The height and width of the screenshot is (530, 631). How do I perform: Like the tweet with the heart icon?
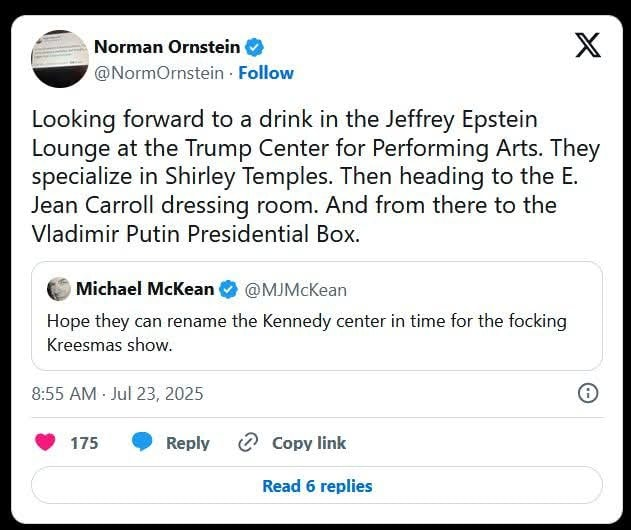[46, 442]
